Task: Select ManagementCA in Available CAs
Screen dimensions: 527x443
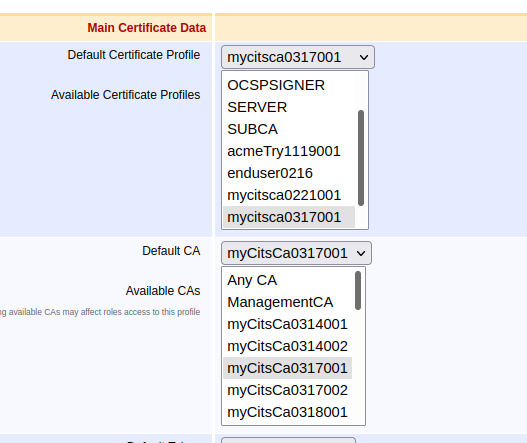Action: 287,302
